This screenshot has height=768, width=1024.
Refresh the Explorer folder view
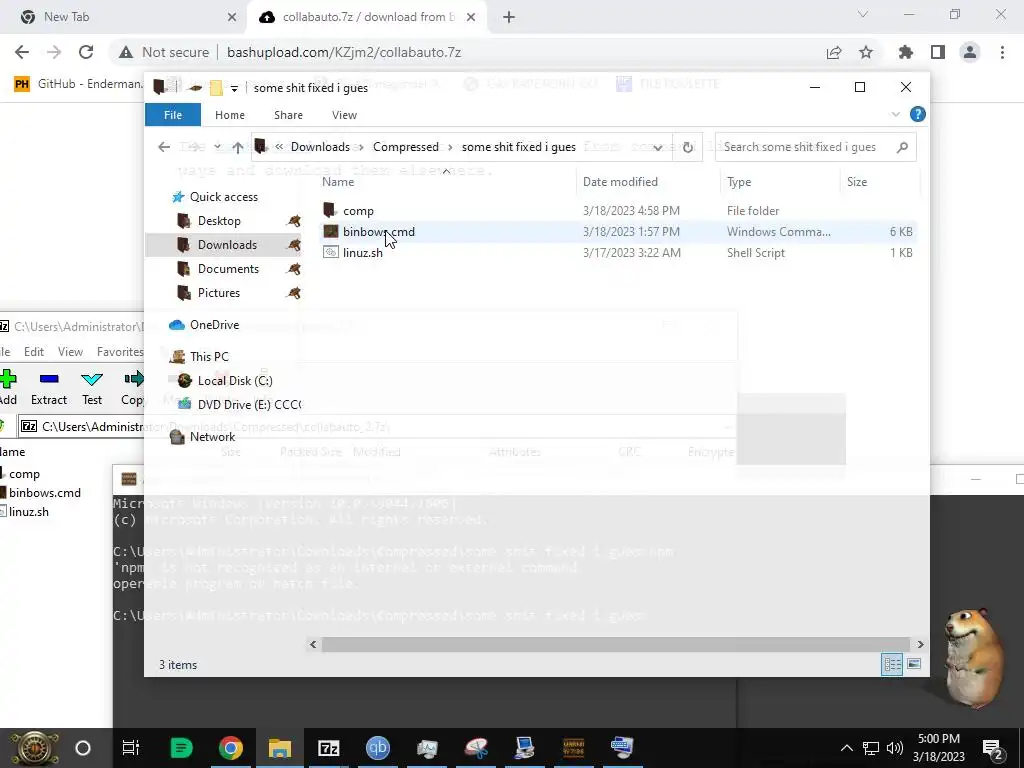click(688, 147)
